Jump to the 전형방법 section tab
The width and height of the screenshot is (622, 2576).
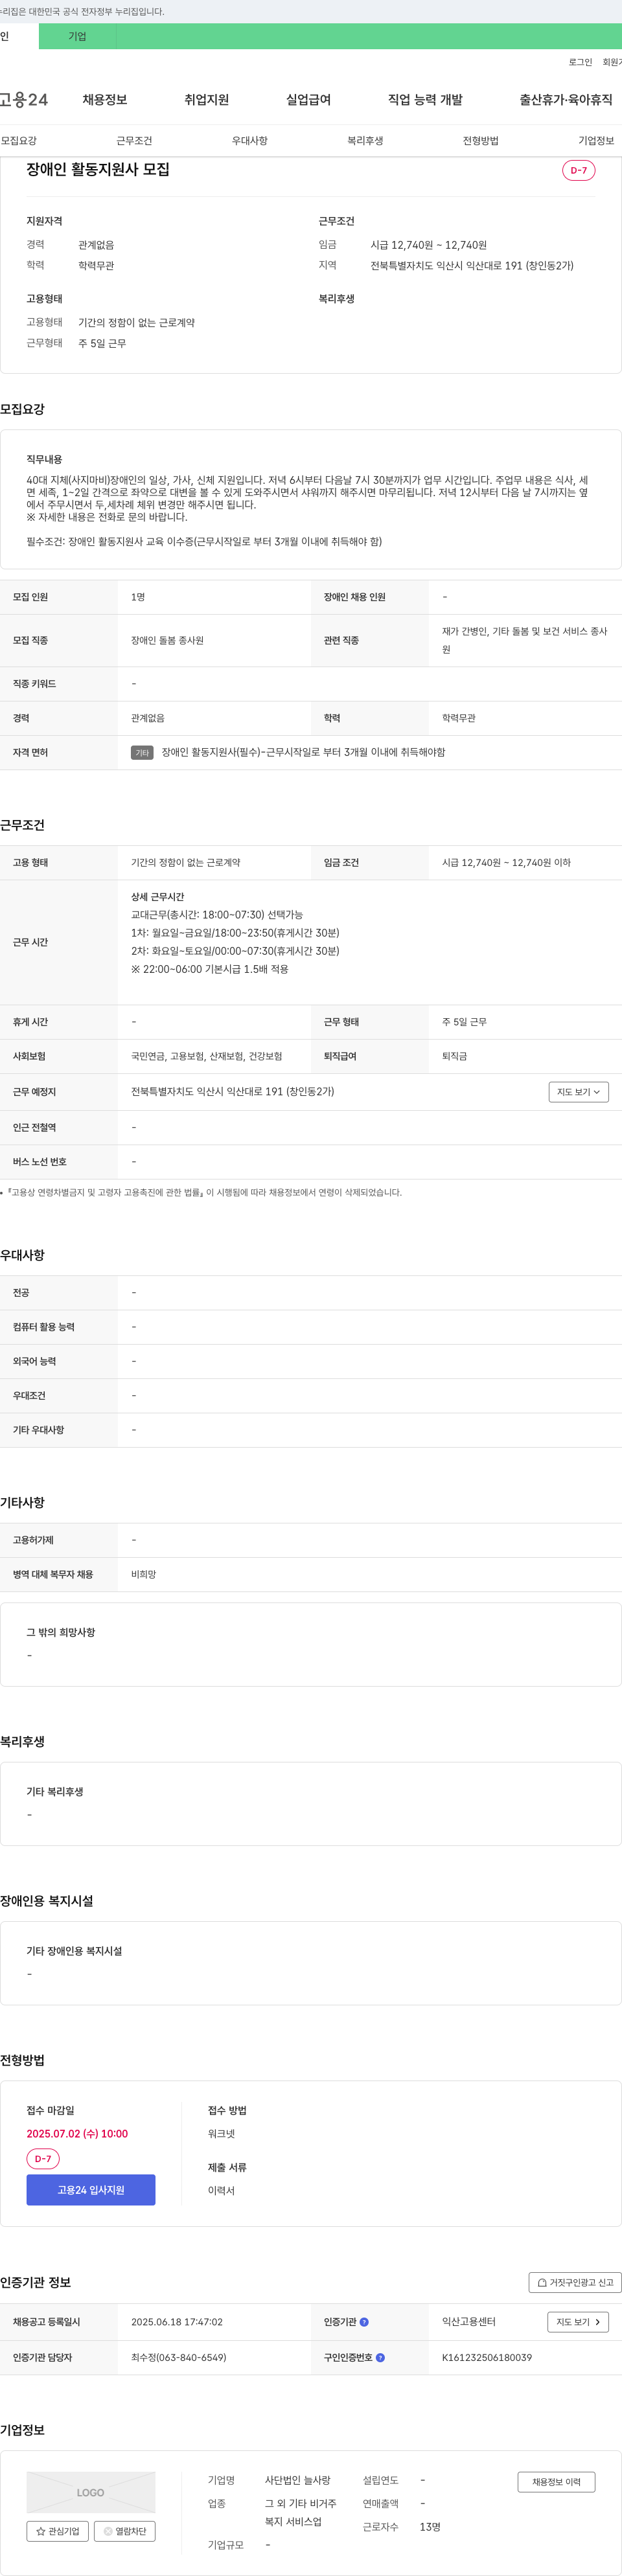[x=481, y=141]
